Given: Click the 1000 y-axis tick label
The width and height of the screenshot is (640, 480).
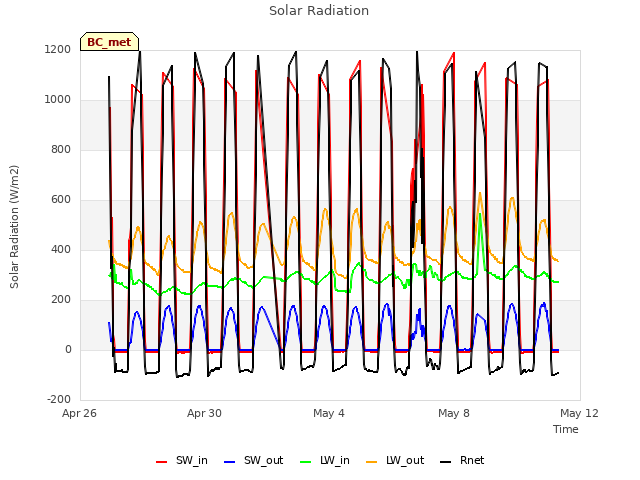Looking at the screenshot, I should pyautogui.click(x=58, y=100).
